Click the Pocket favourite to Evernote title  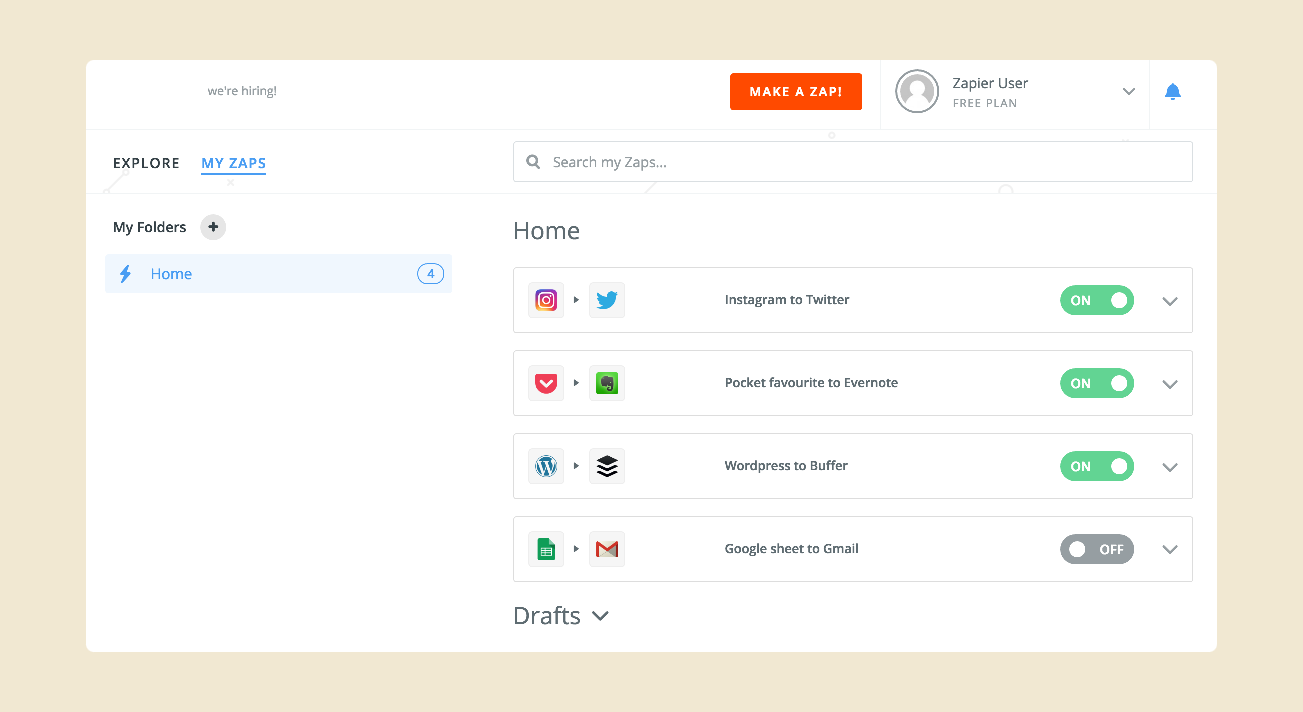pos(811,383)
